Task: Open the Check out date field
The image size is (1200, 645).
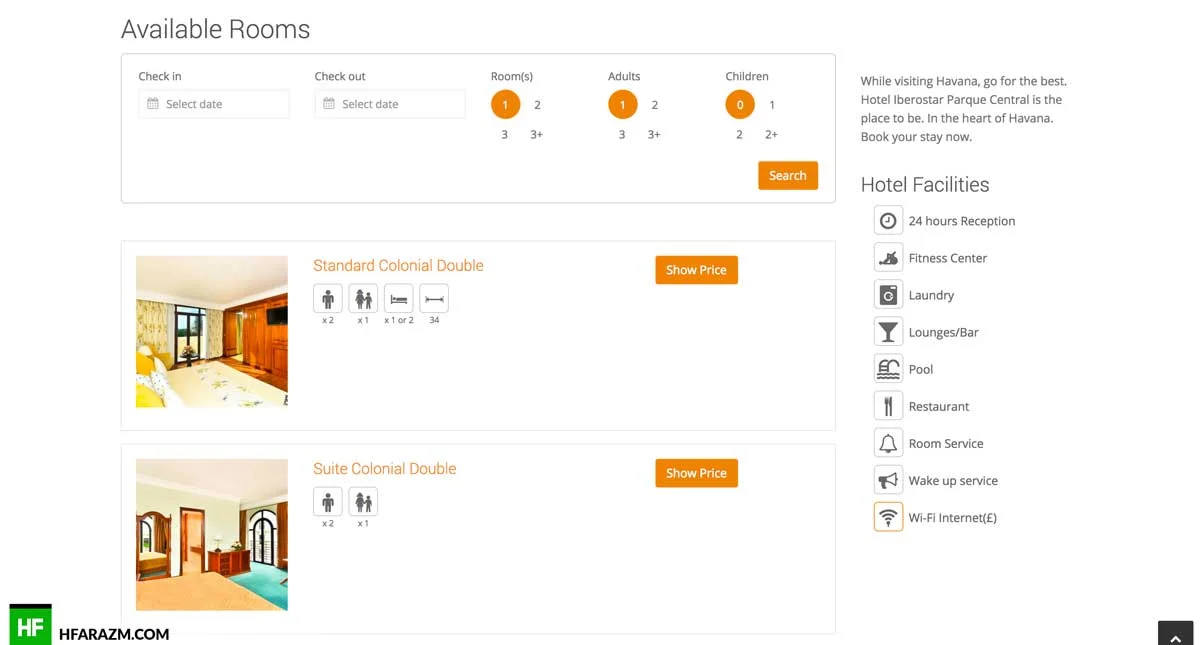Action: click(390, 104)
